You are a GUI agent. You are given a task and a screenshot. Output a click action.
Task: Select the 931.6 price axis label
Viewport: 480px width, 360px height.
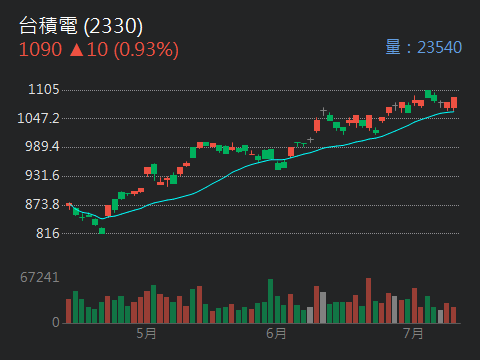pyautogui.click(x=42, y=175)
